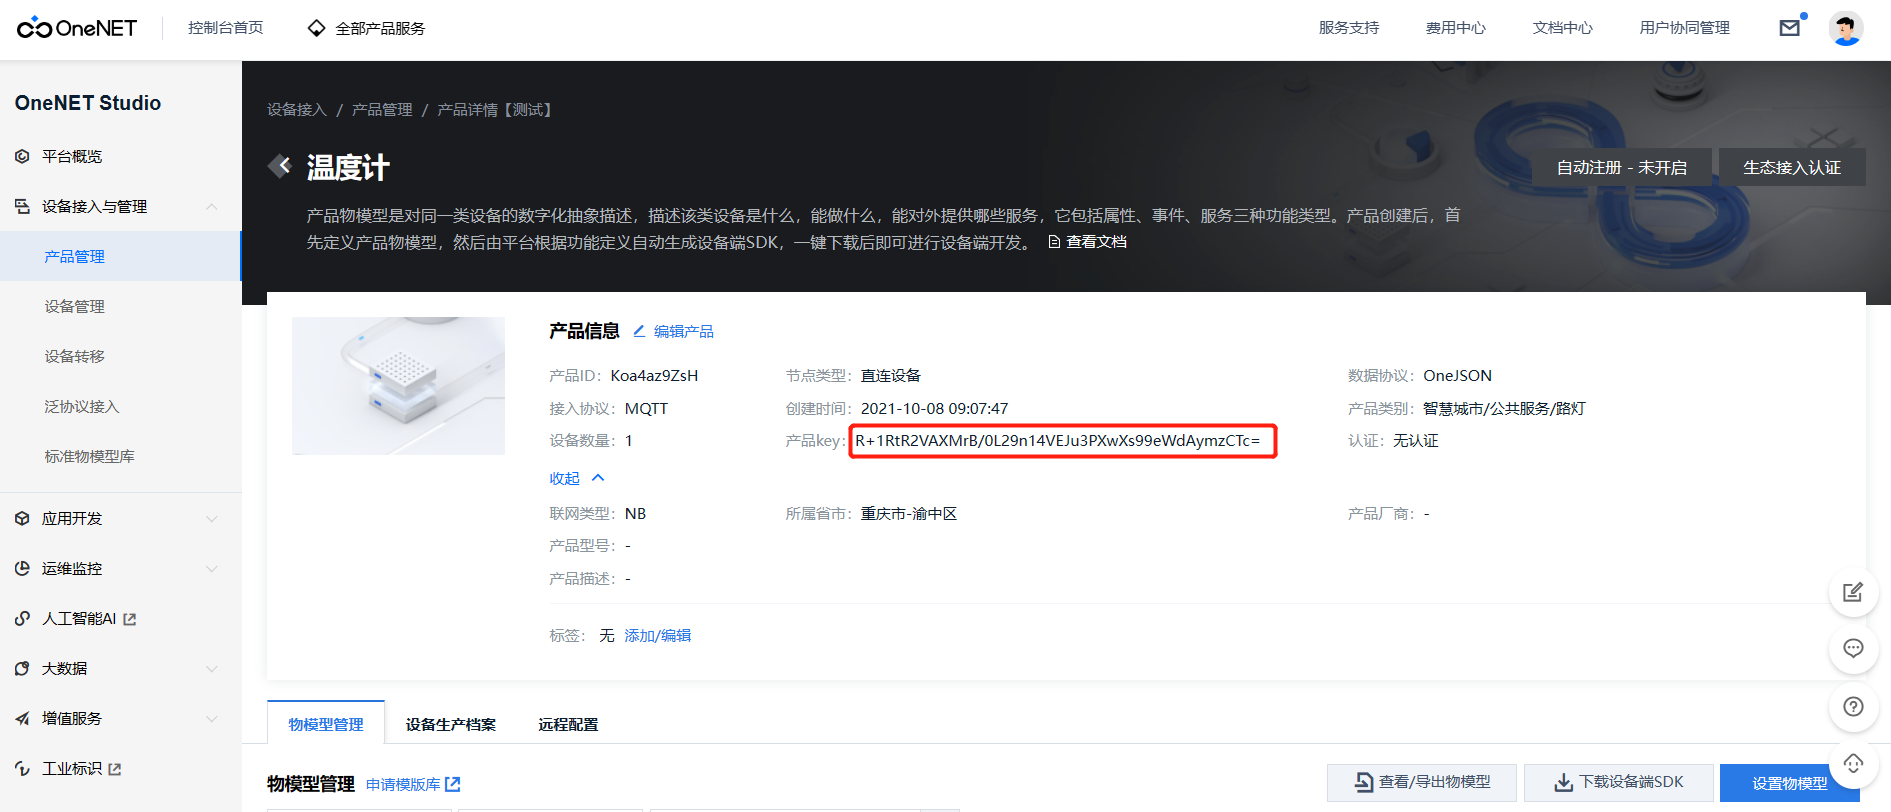
Task: Click 编辑产品 edit link
Action: click(673, 331)
